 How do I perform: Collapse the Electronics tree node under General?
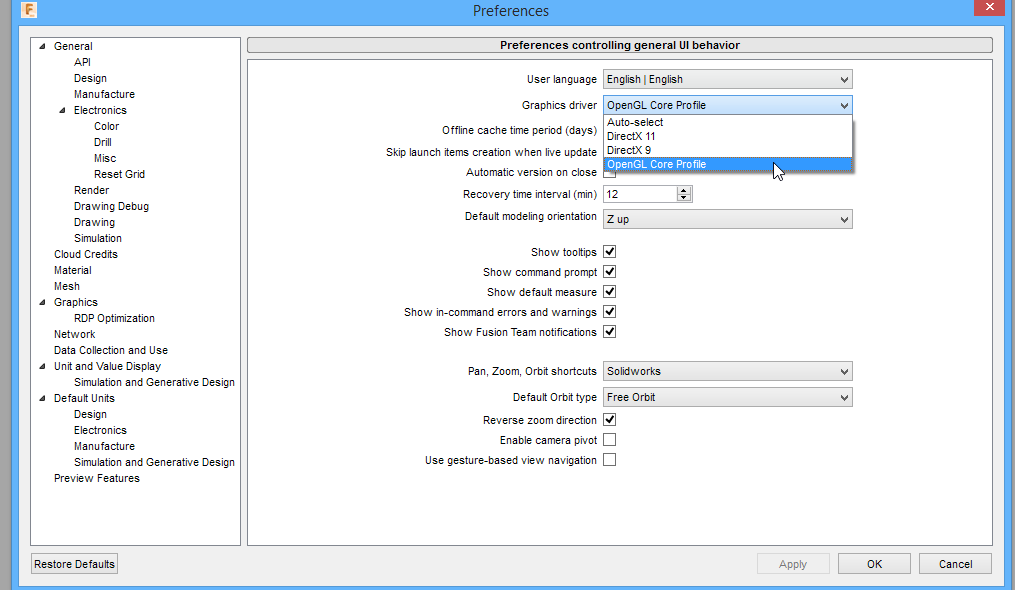pyautogui.click(x=62, y=110)
